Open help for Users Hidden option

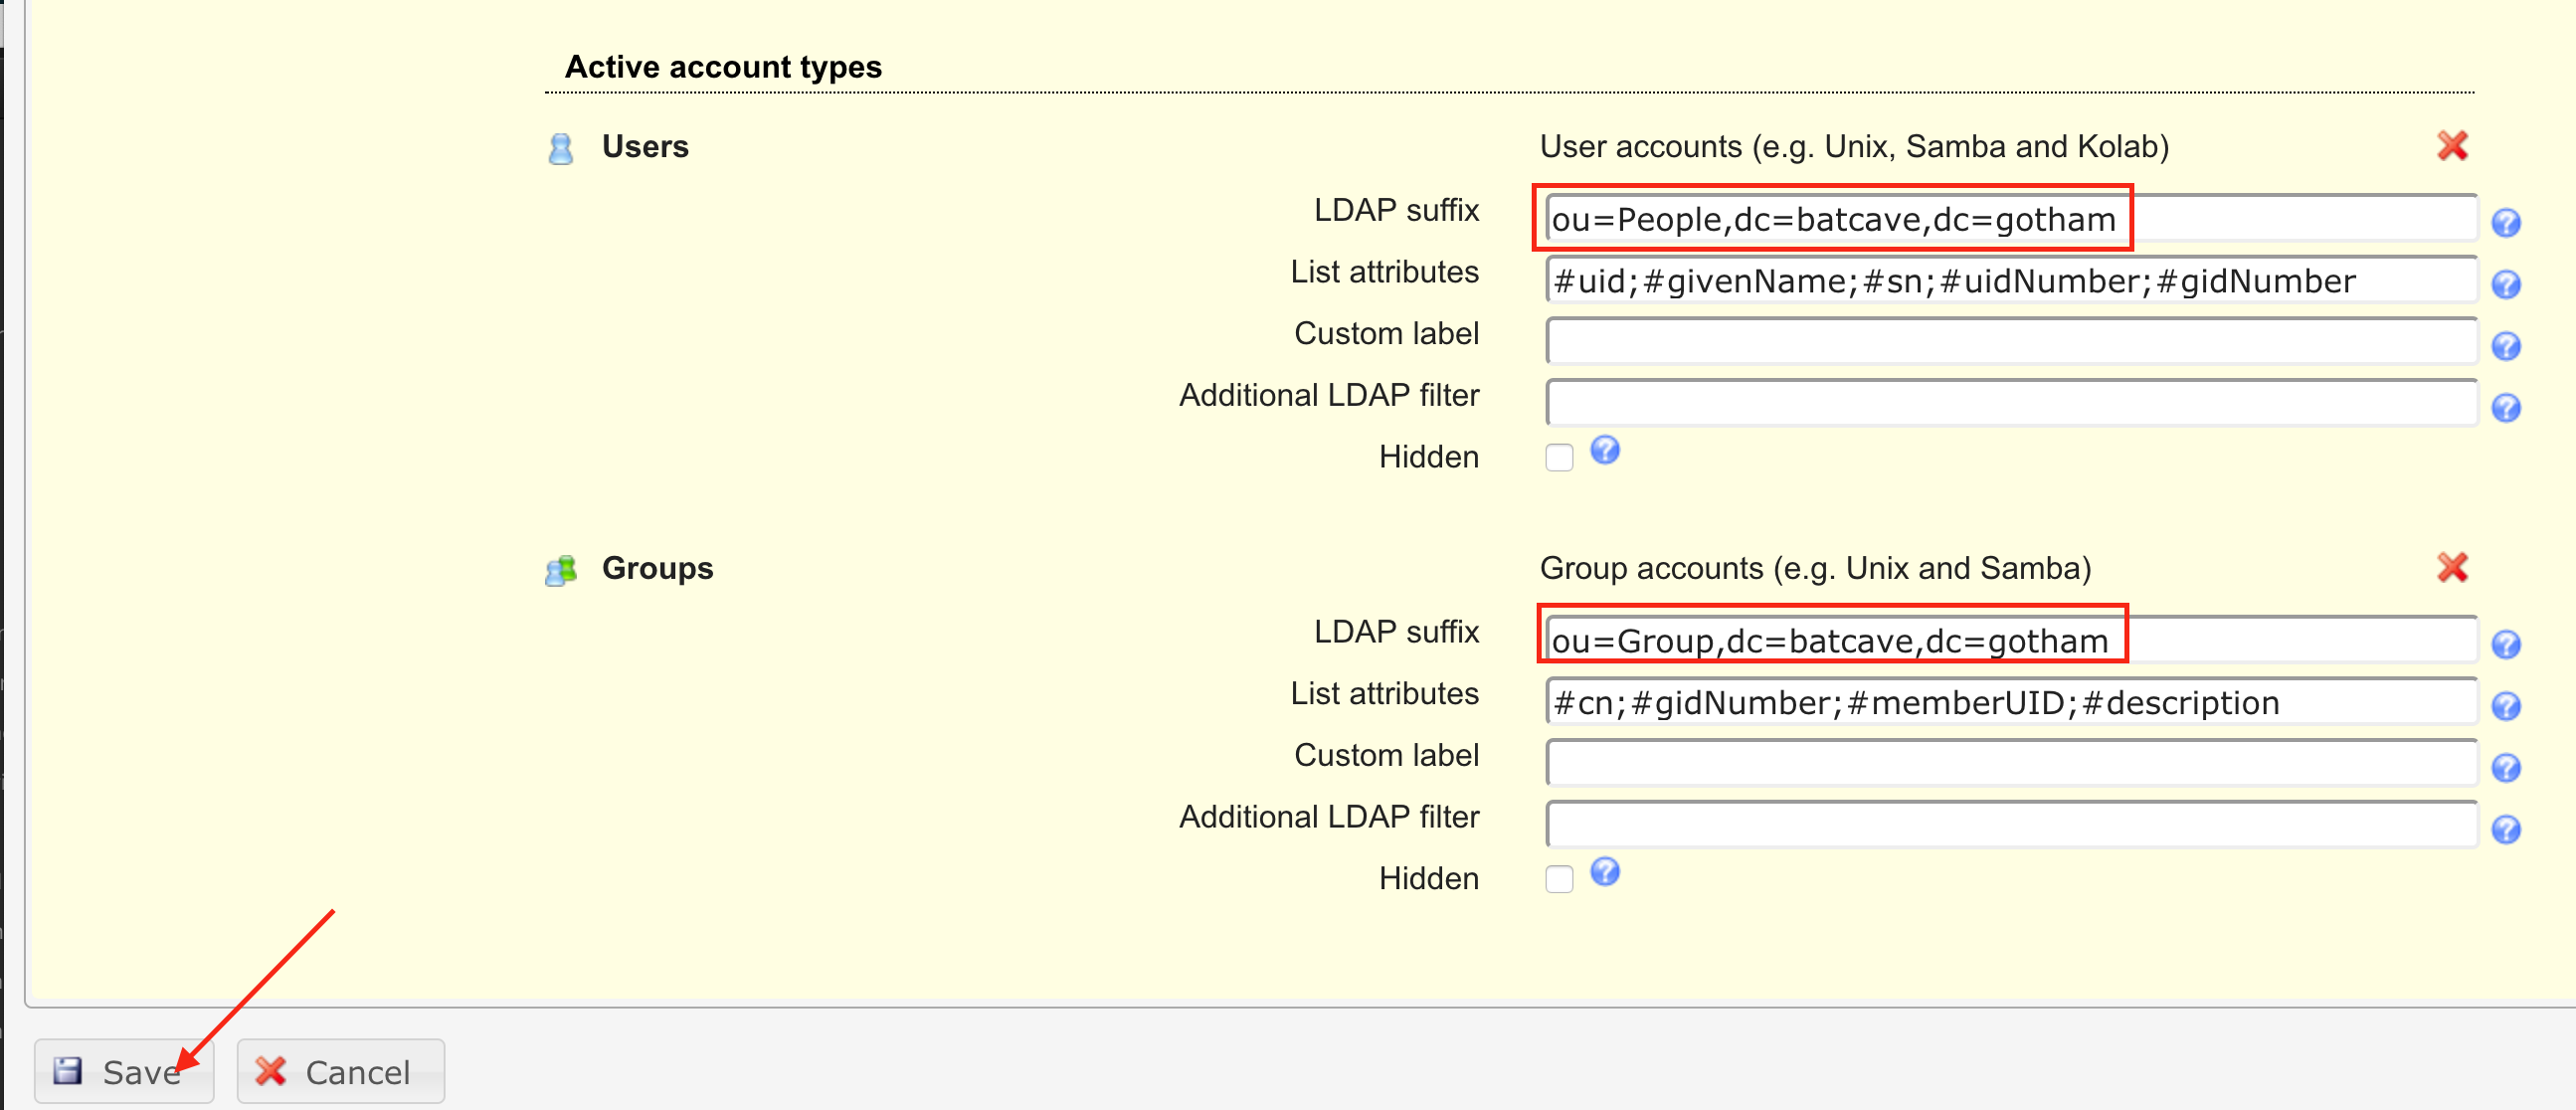coord(1604,451)
